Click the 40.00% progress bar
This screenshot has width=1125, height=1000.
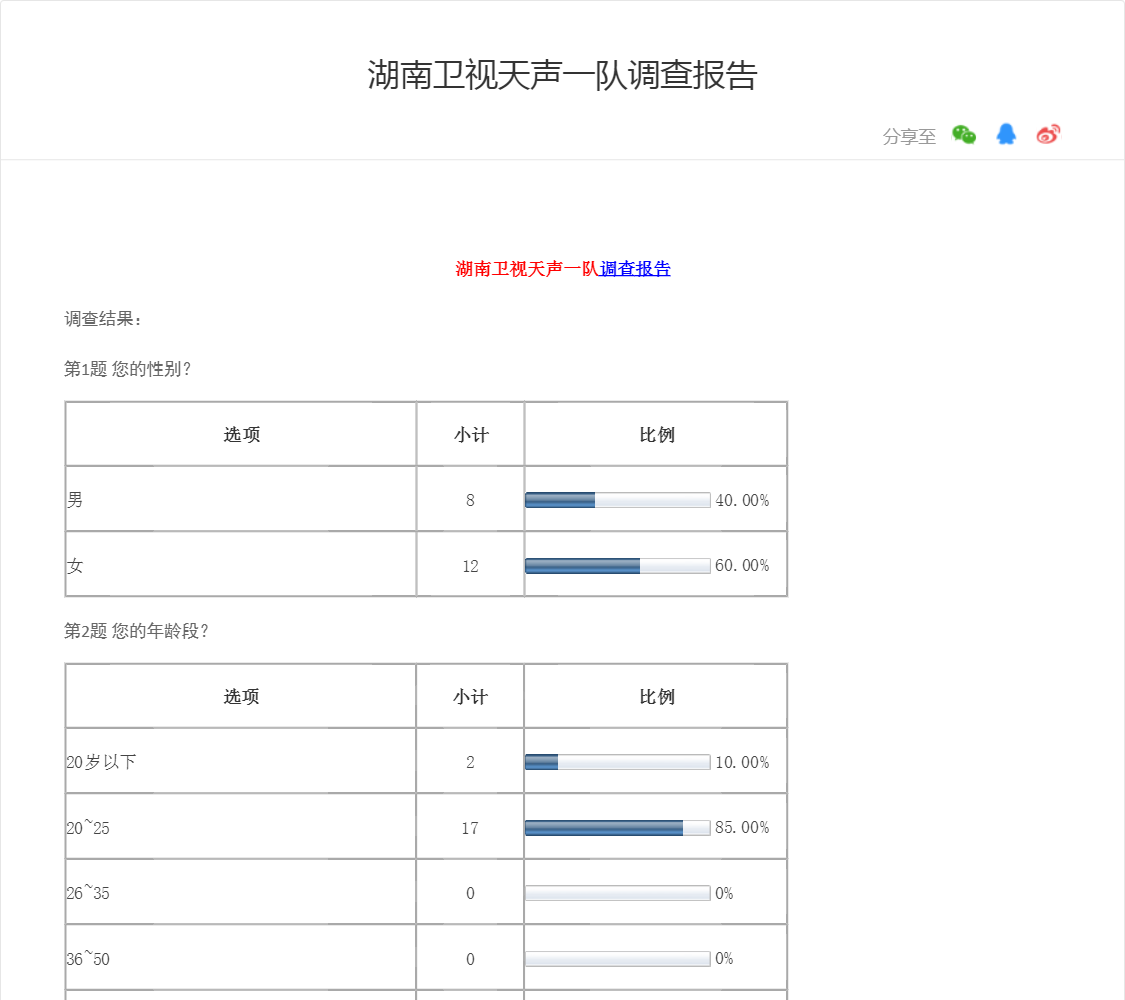coord(618,500)
